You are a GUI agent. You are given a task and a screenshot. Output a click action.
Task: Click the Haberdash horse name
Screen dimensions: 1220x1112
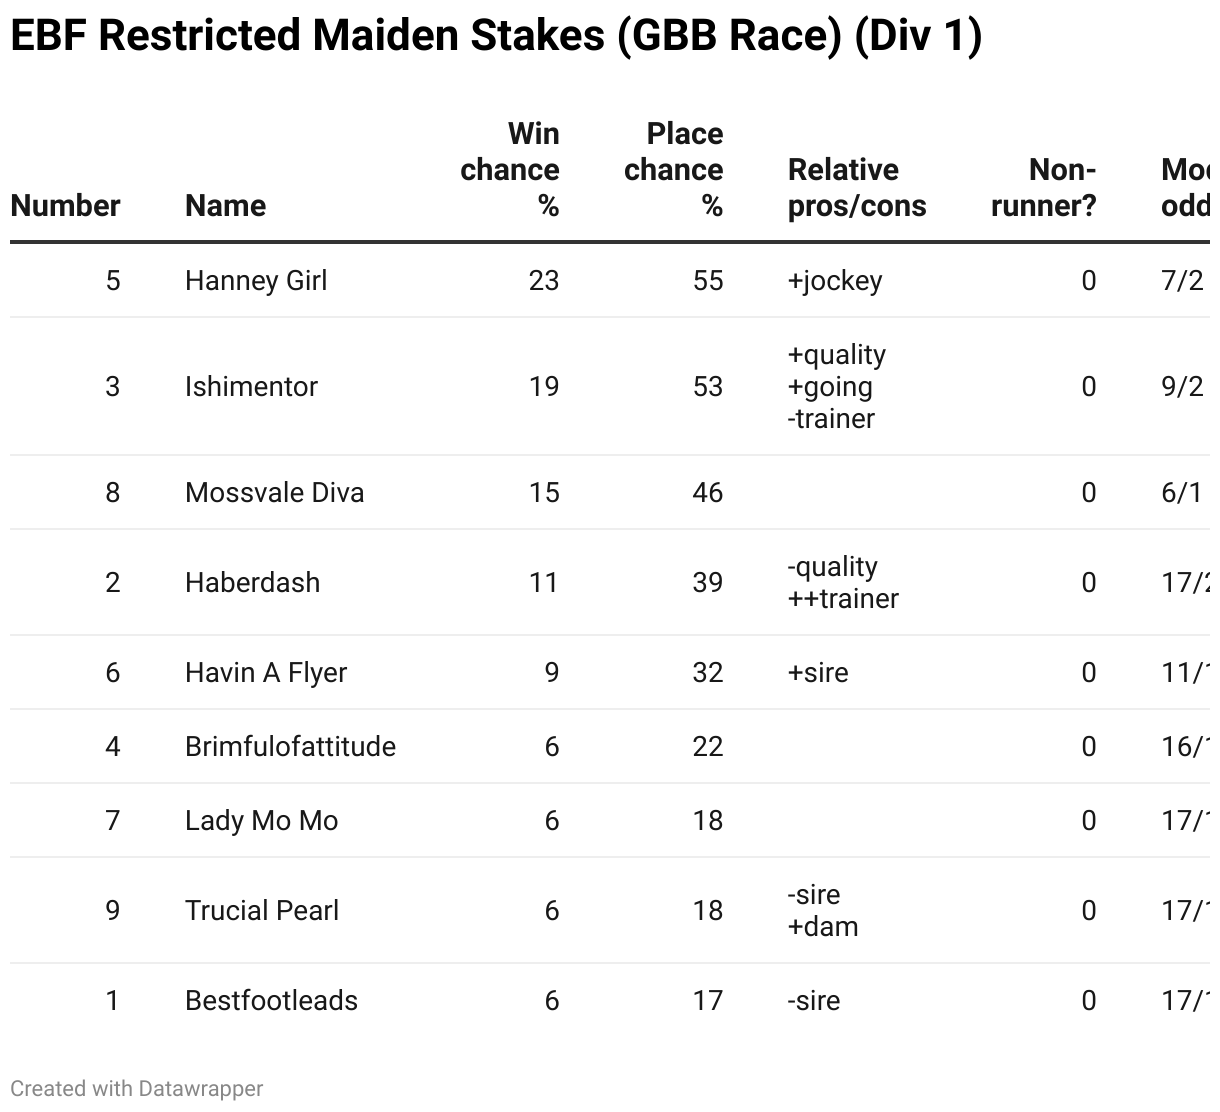click(x=252, y=583)
